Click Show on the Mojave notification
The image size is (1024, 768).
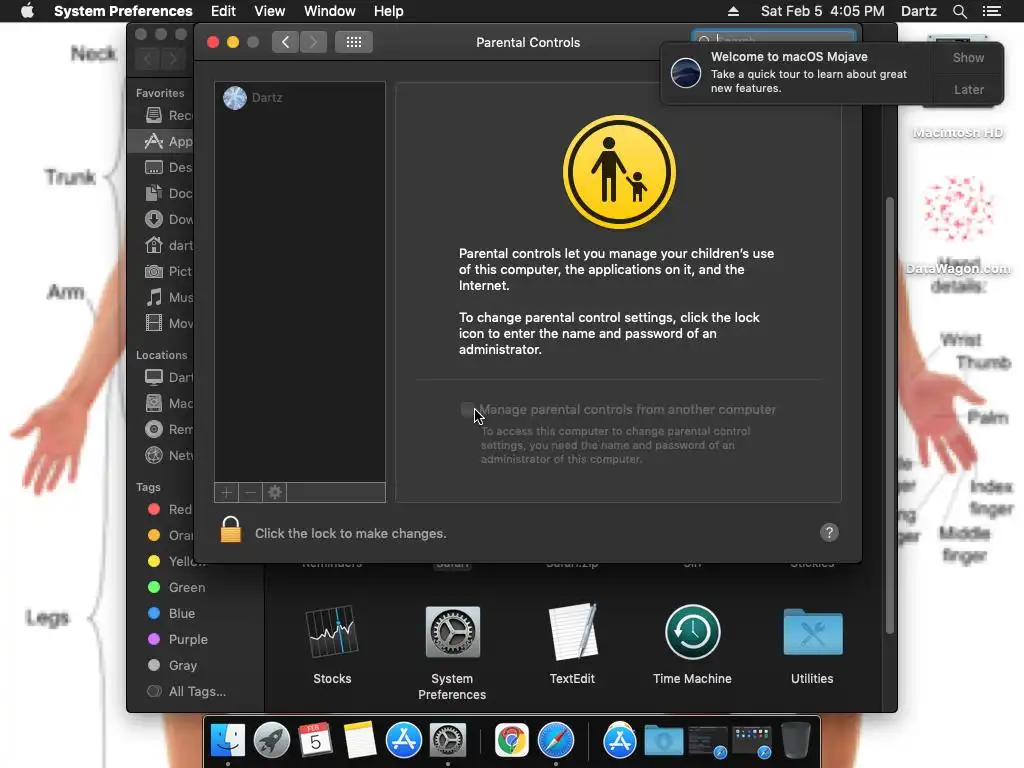(x=968, y=57)
